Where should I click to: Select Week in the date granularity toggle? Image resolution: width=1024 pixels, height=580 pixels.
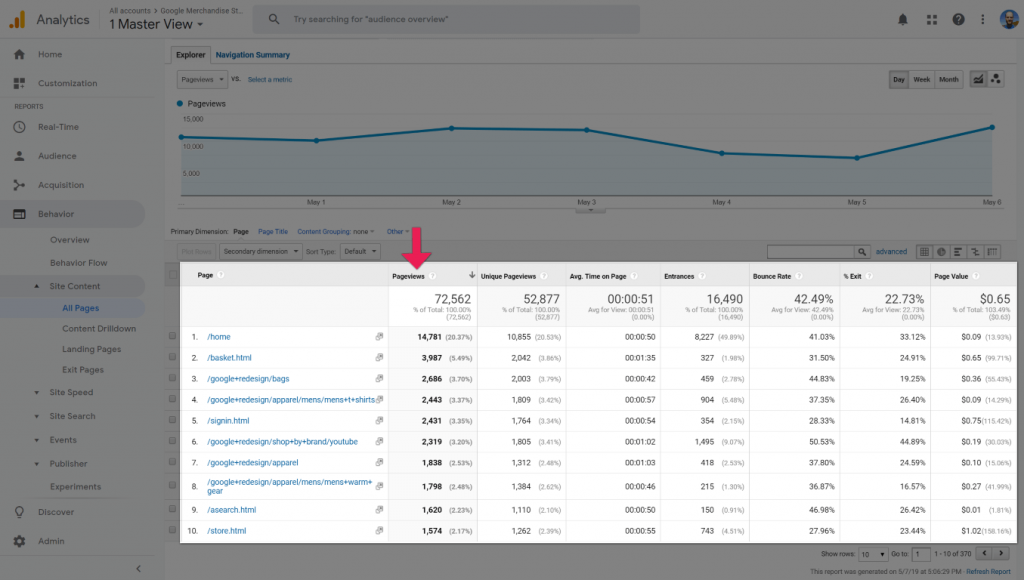[x=921, y=78]
